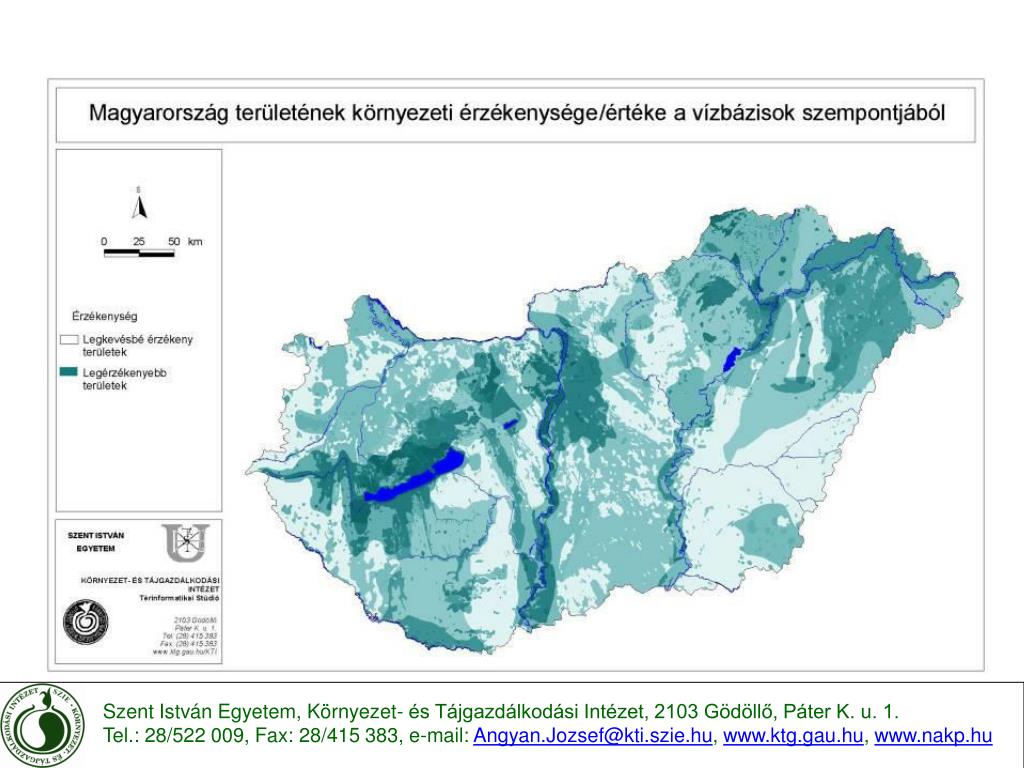
Task: Click the 'Érzékenység' legend heading
Action: (105, 316)
